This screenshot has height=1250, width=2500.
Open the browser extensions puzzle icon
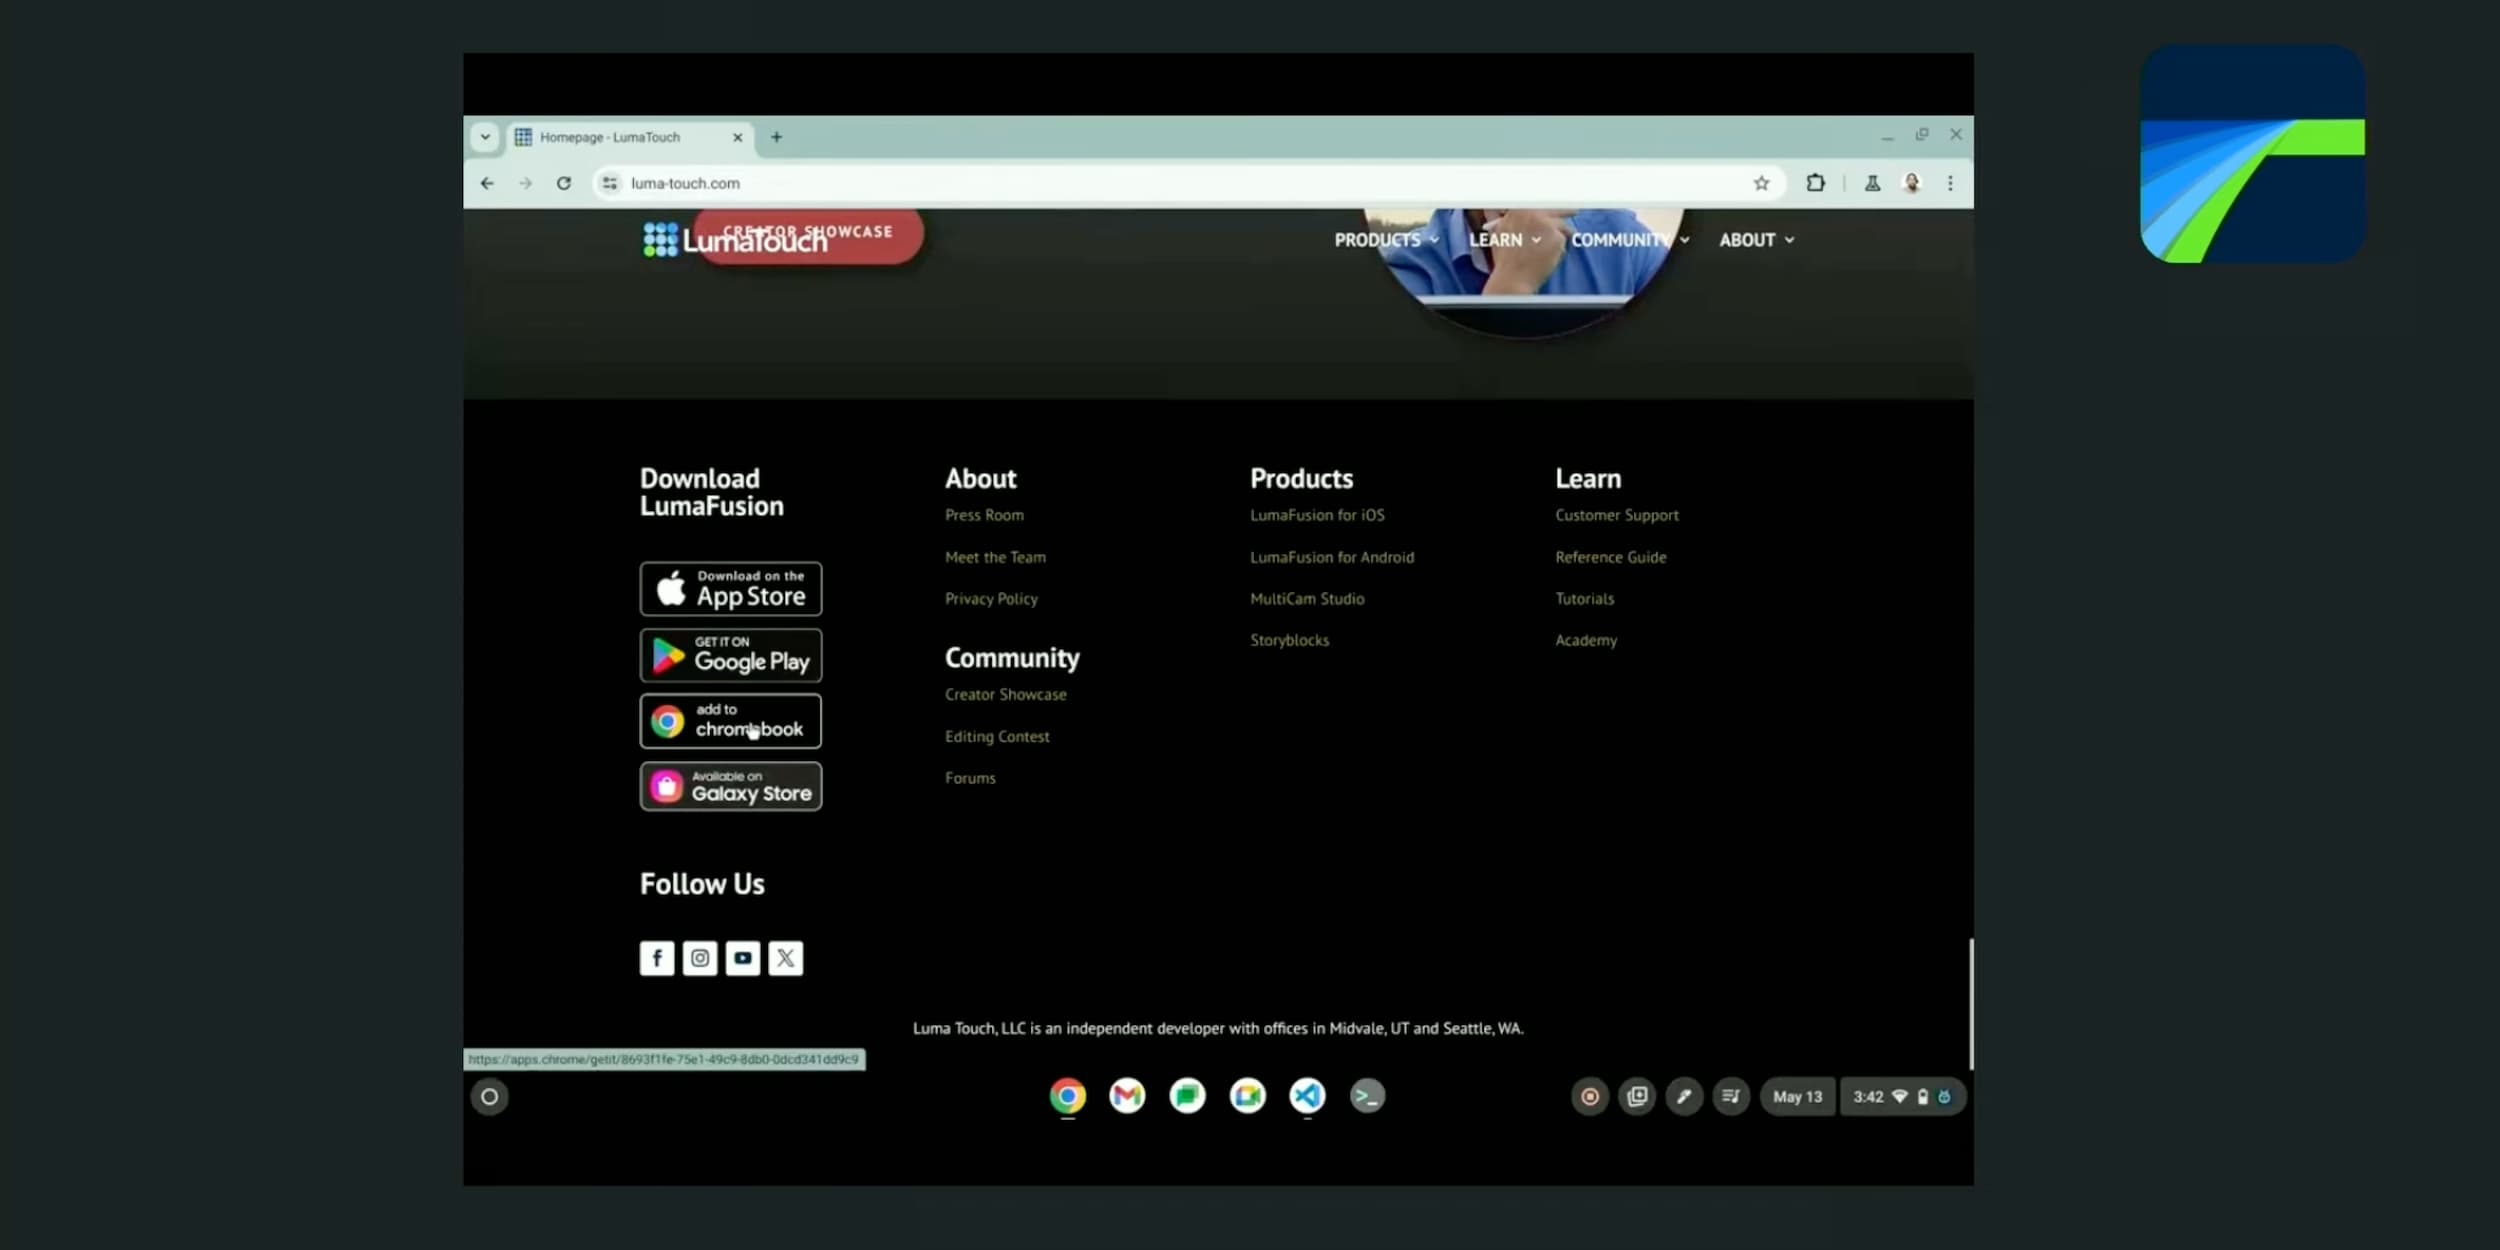[x=1815, y=183]
